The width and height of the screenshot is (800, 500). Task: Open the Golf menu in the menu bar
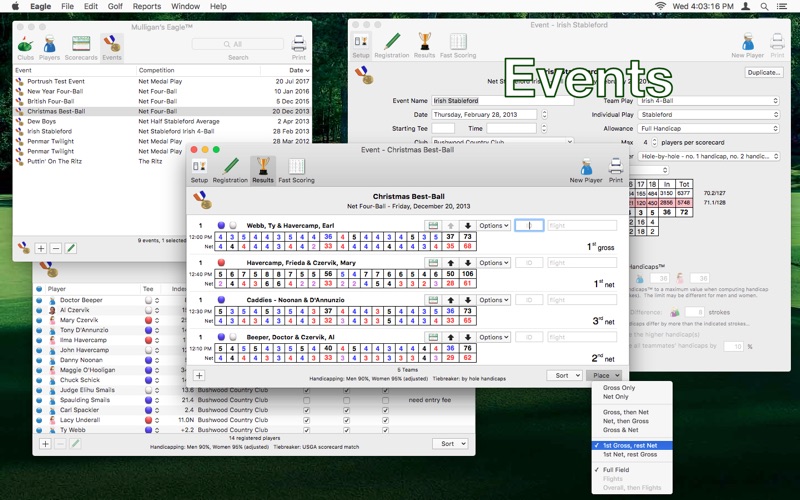(115, 6)
